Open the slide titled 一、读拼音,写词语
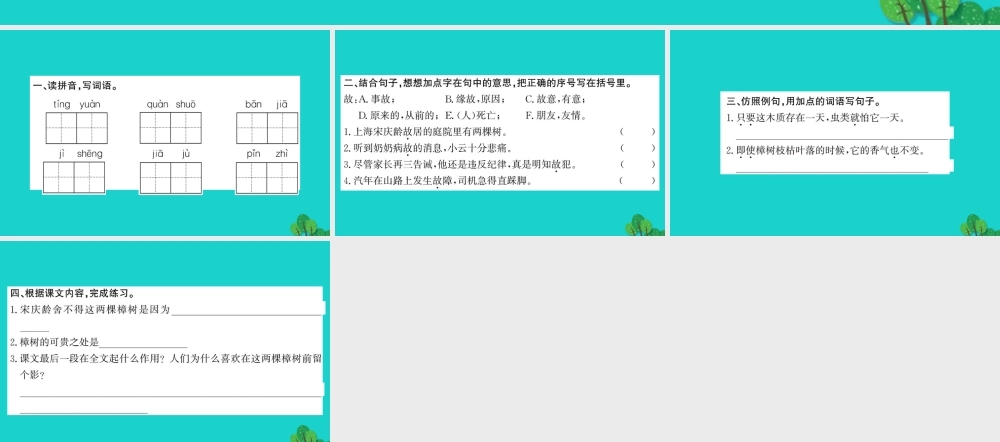 tap(165, 133)
